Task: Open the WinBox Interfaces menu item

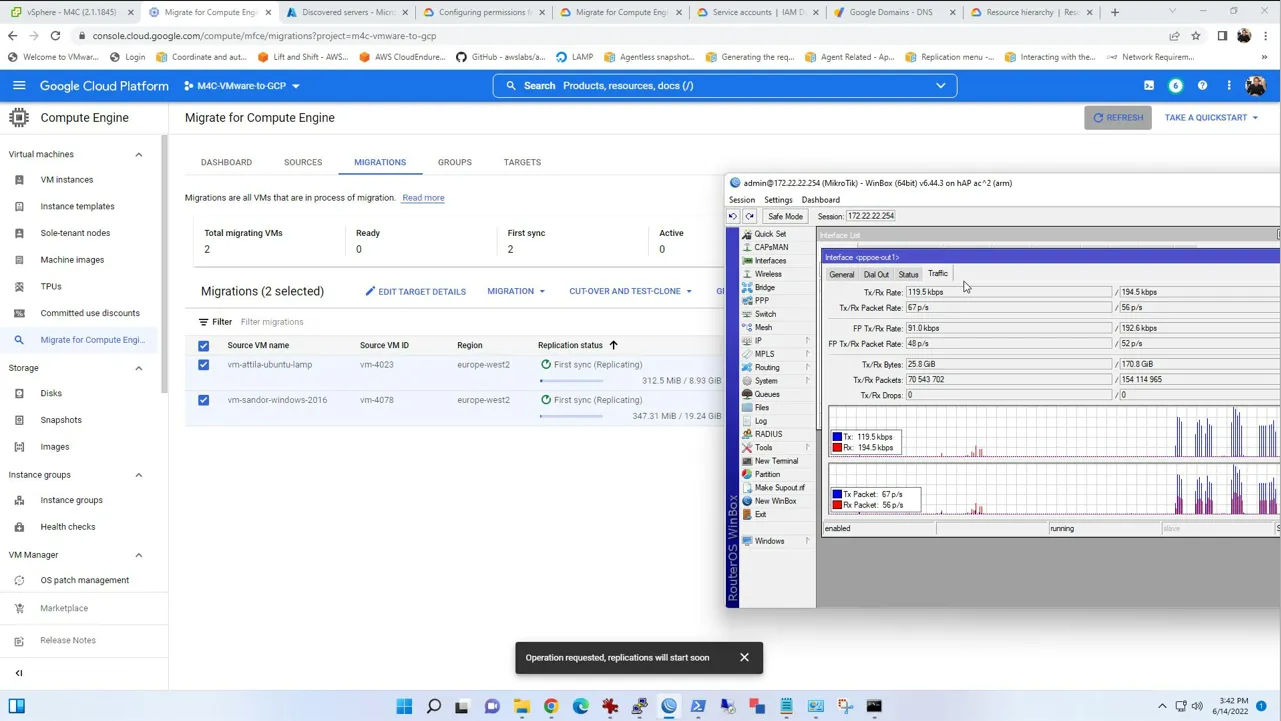Action: tap(770, 261)
